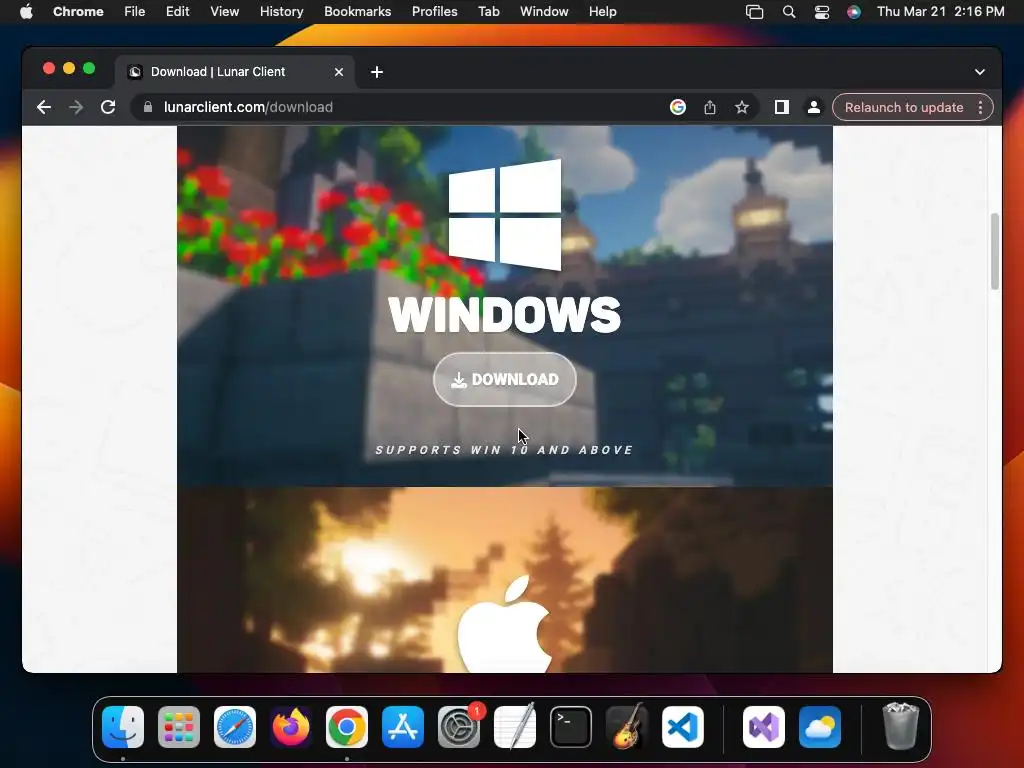Image resolution: width=1024 pixels, height=768 pixels.
Task: Reload the current page
Action: [108, 107]
